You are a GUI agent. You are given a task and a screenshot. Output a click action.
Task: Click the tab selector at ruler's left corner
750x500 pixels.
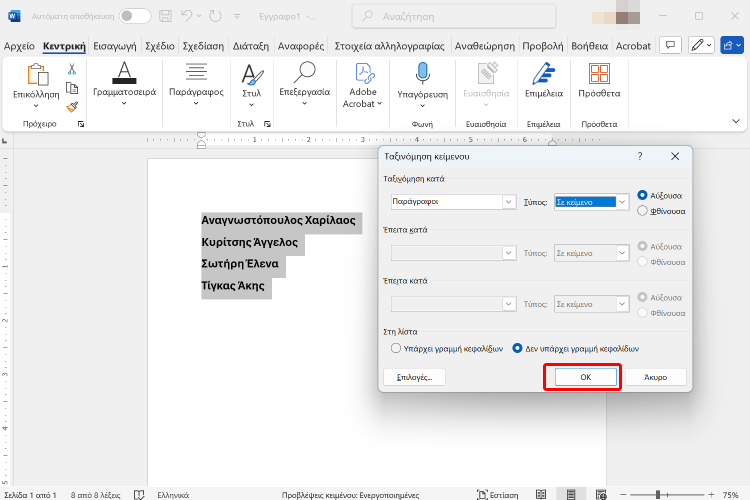pos(5,141)
